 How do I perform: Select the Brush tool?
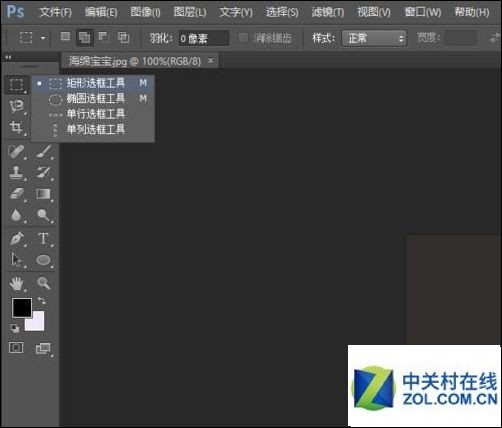44,152
